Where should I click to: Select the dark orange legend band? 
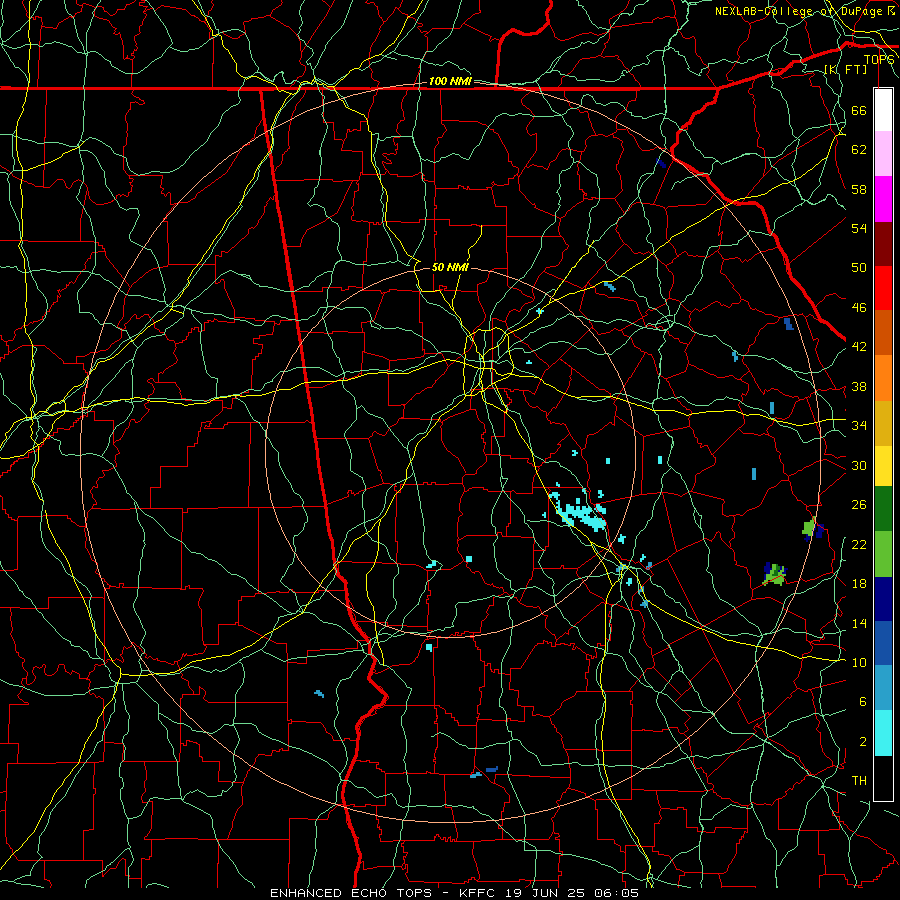tap(883, 333)
